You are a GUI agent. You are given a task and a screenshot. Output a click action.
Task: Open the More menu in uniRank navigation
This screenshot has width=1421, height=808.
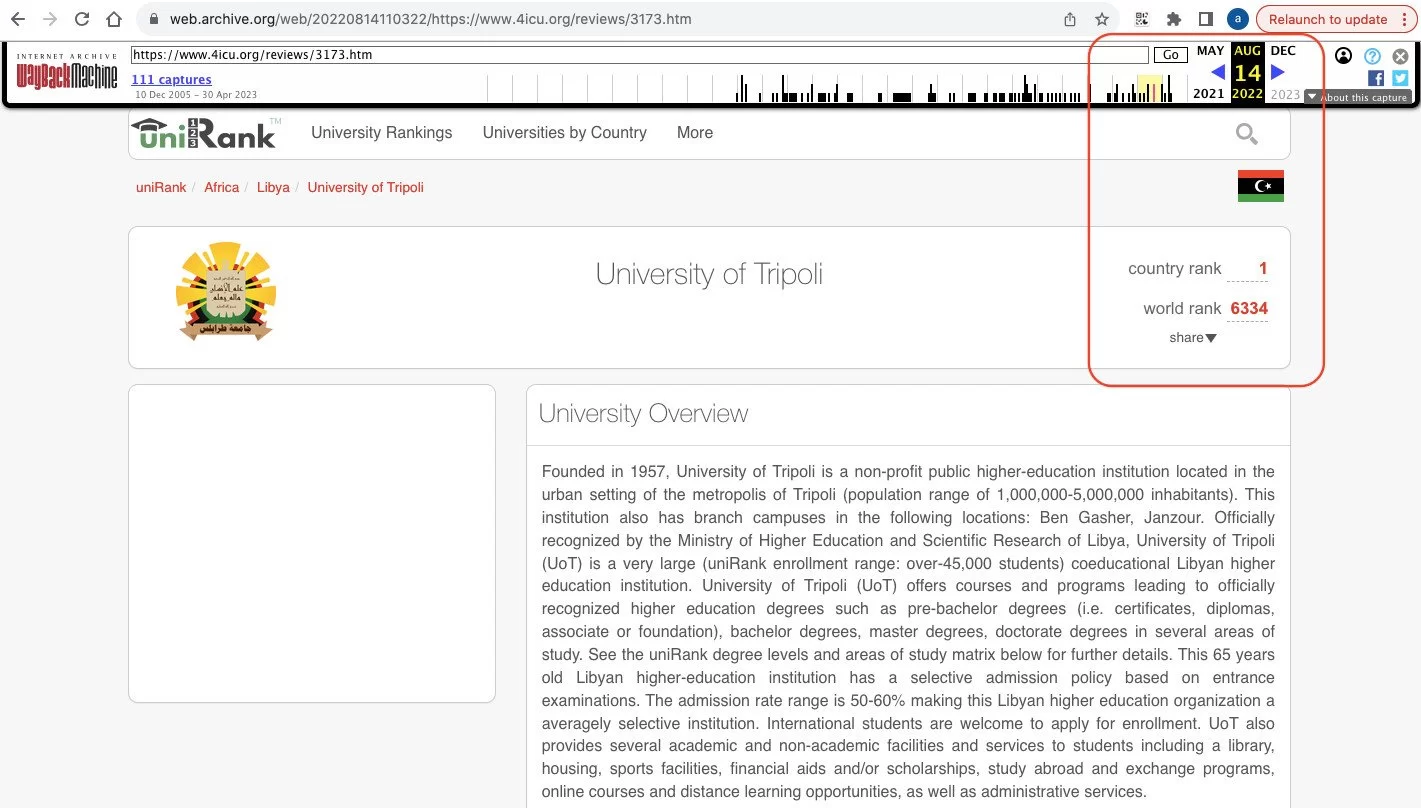pos(694,133)
